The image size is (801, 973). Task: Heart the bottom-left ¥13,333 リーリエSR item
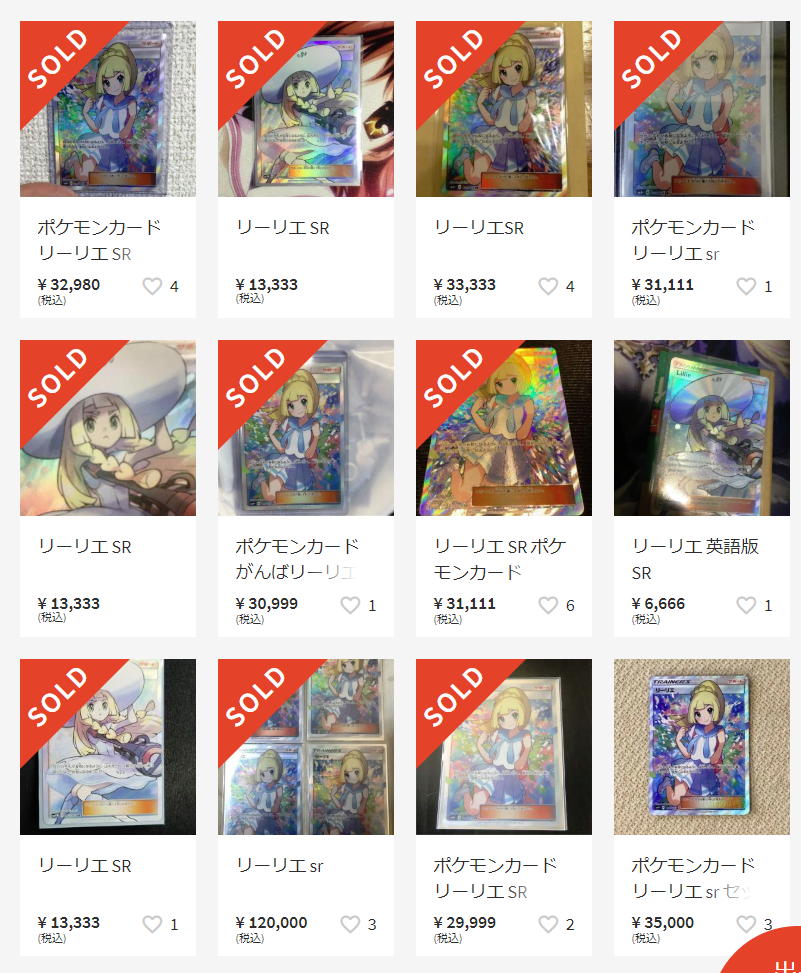(x=152, y=924)
